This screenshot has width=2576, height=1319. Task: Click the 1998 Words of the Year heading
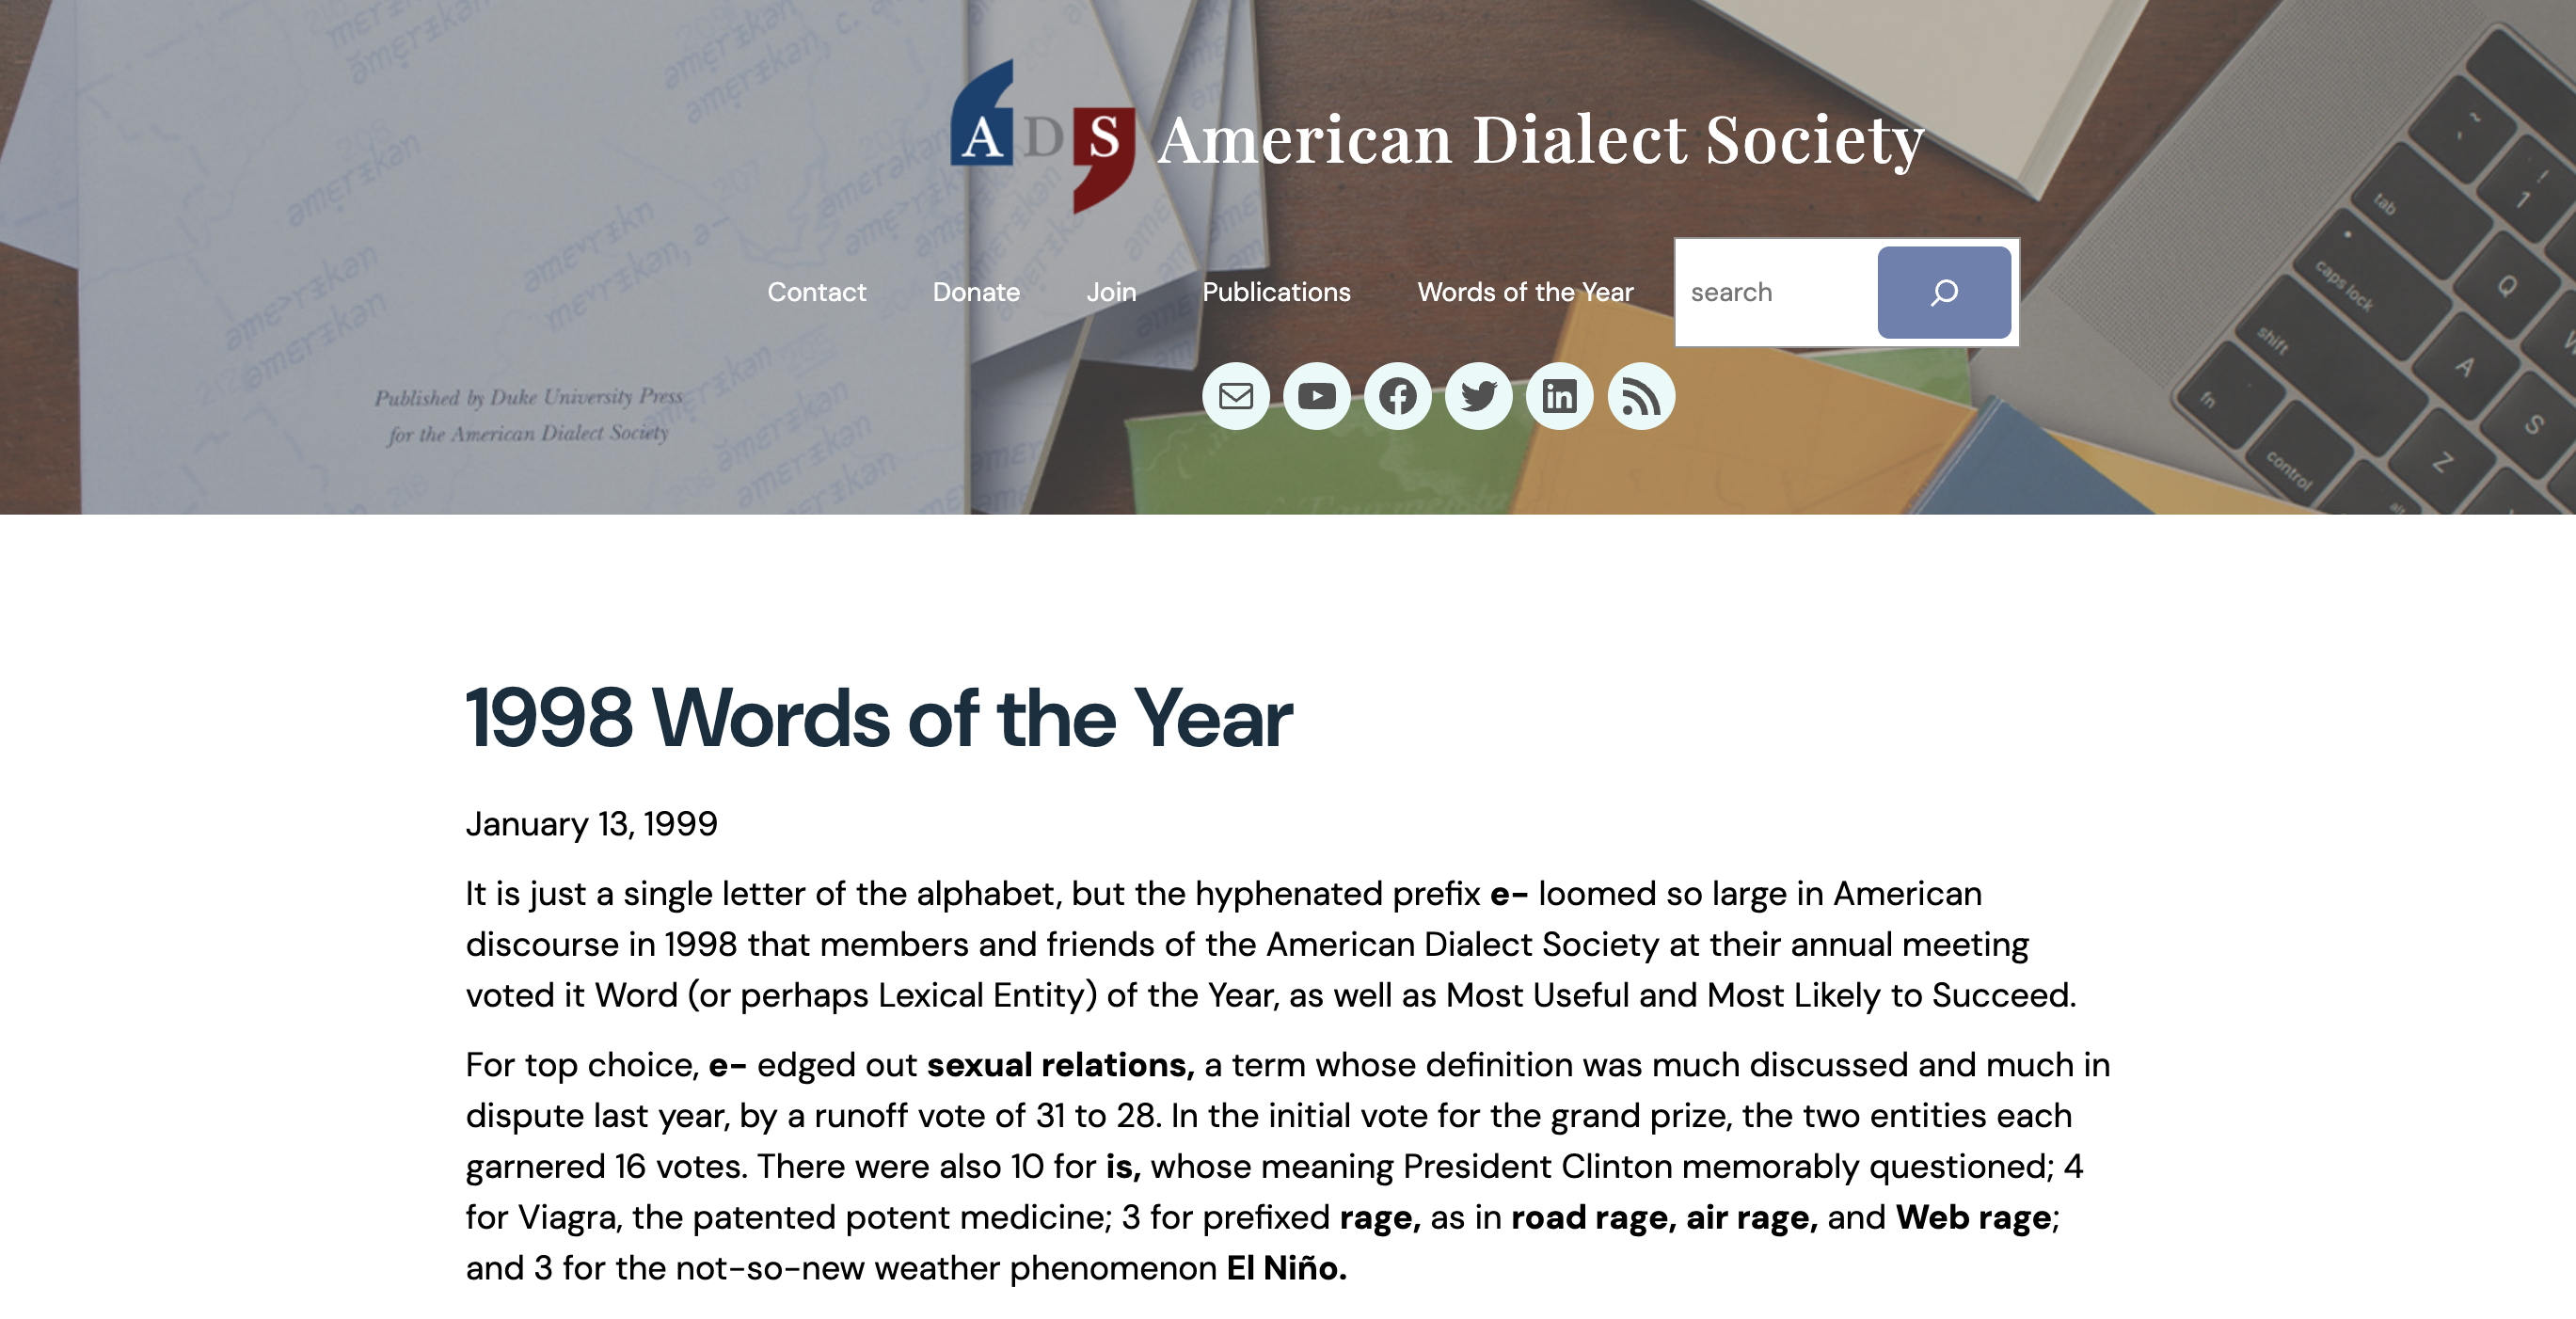pyautogui.click(x=878, y=717)
